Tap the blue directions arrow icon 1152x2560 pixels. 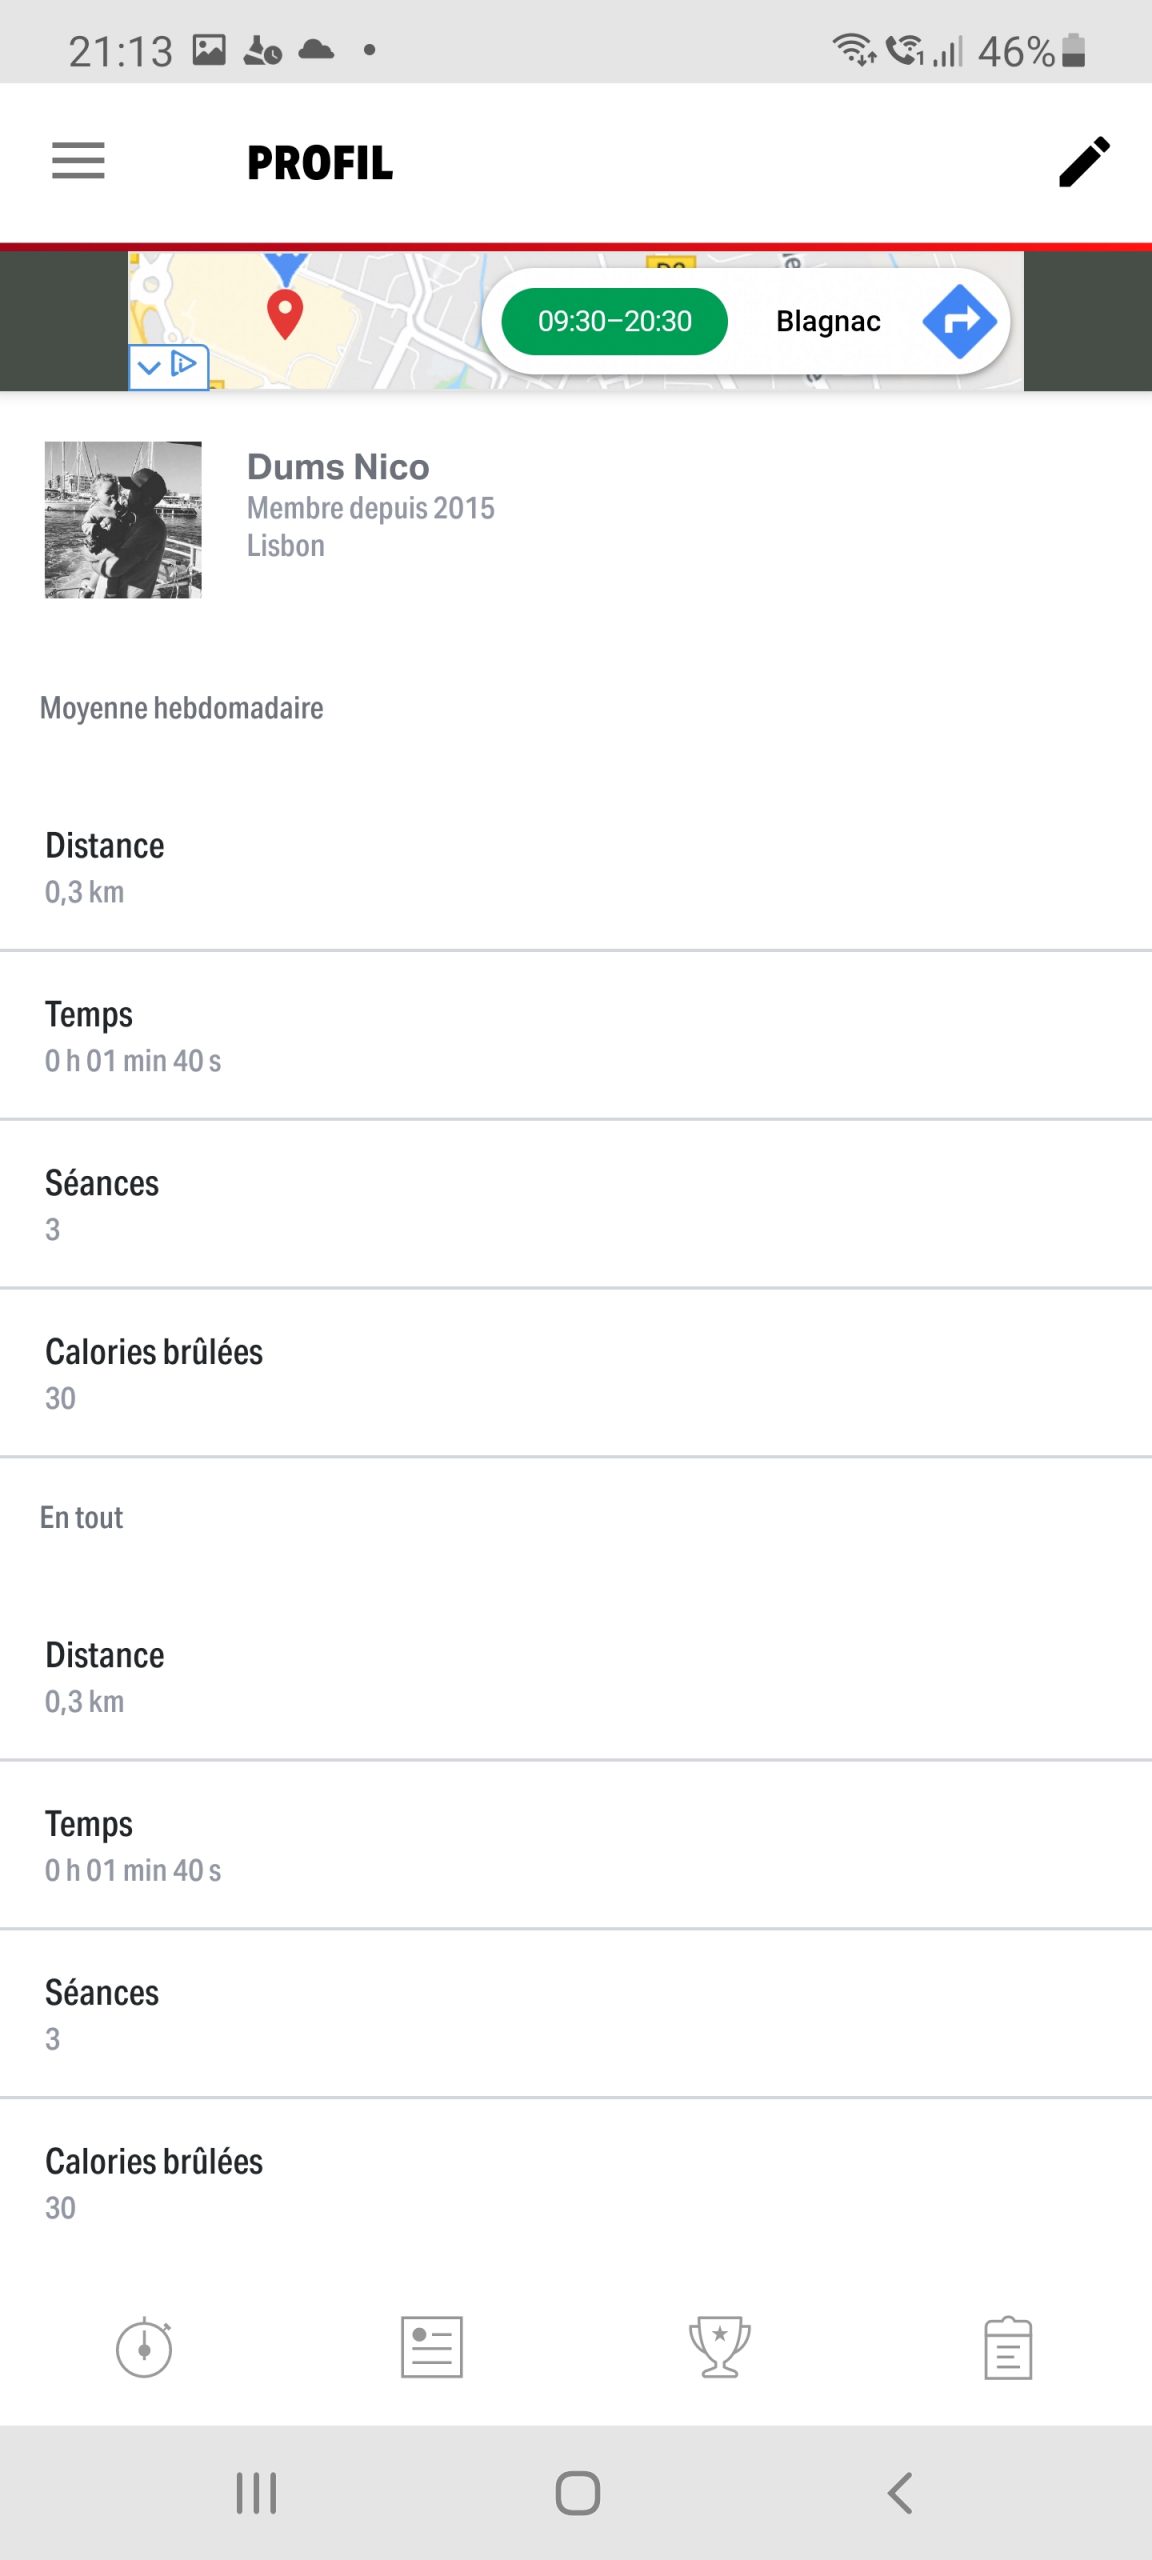(x=959, y=321)
